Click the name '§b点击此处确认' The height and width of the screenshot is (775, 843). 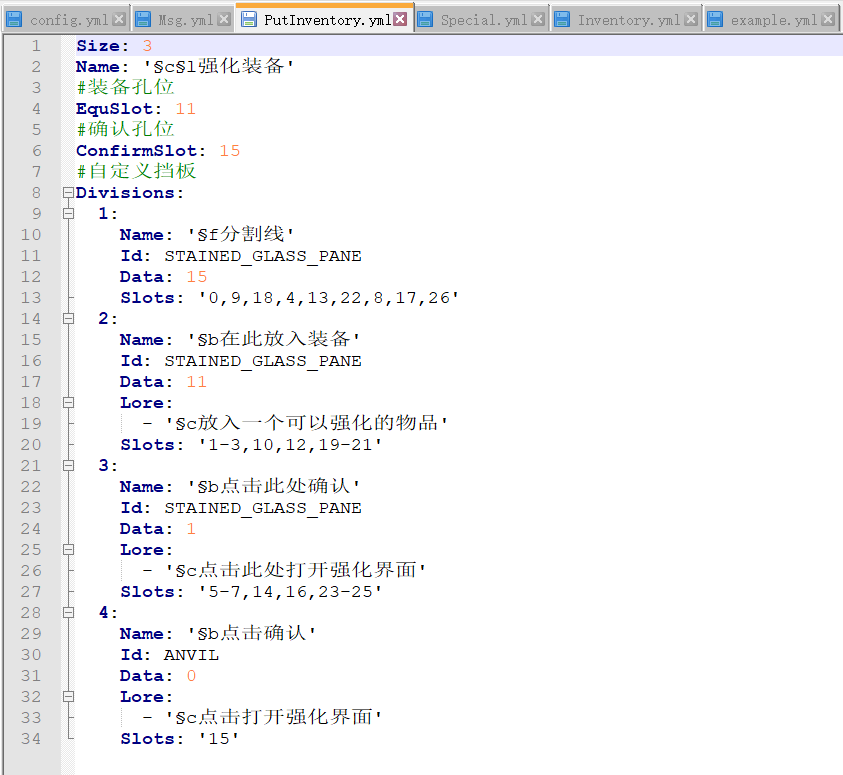[x=274, y=486]
